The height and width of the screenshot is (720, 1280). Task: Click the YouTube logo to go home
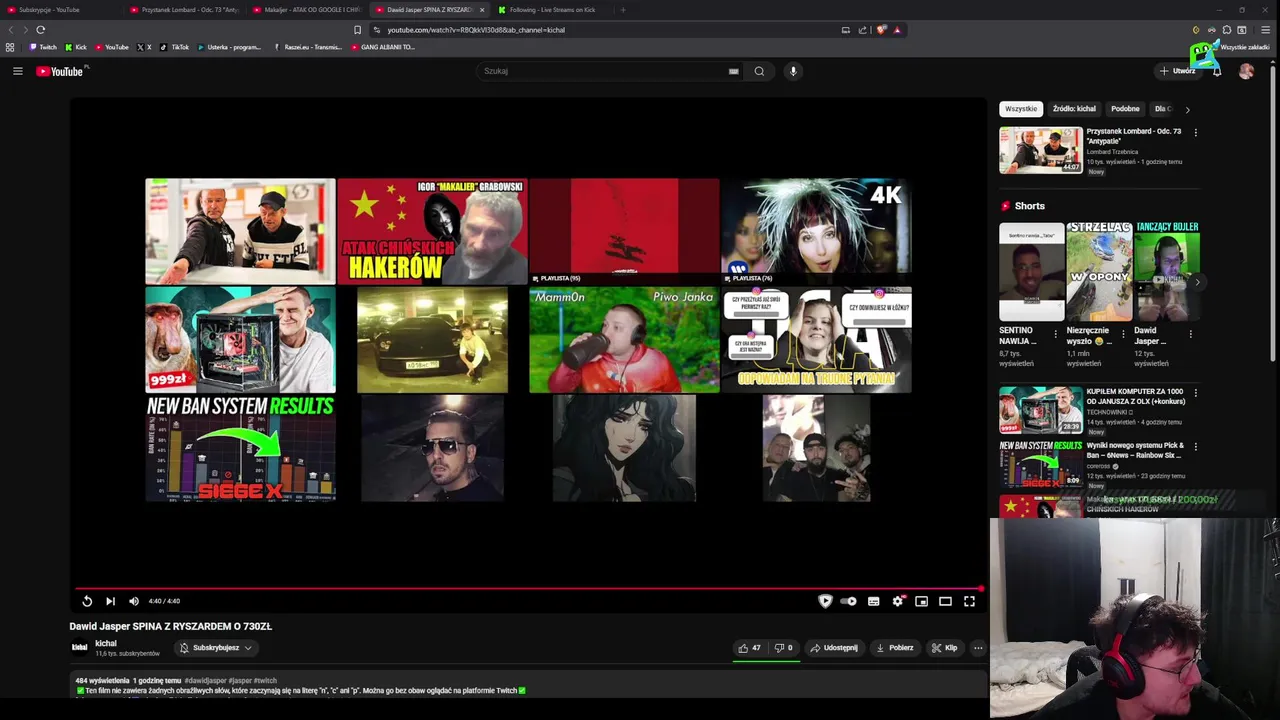click(x=60, y=71)
